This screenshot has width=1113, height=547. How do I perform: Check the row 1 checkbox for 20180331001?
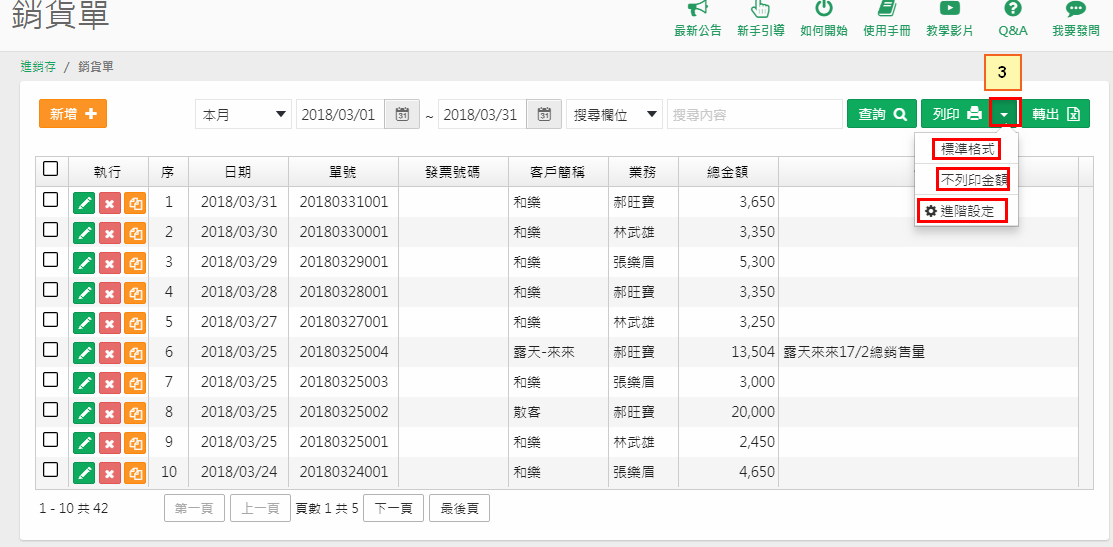coord(50,200)
